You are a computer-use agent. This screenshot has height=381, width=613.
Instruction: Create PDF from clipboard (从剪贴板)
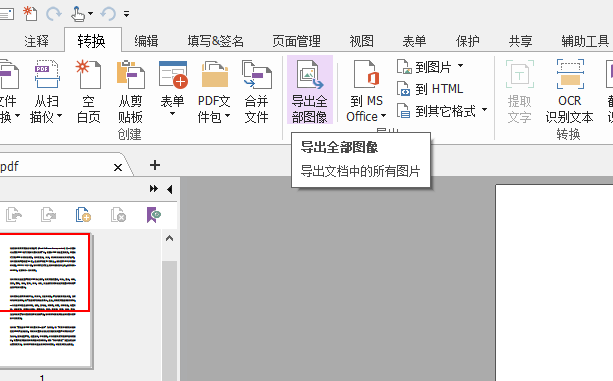pos(131,91)
